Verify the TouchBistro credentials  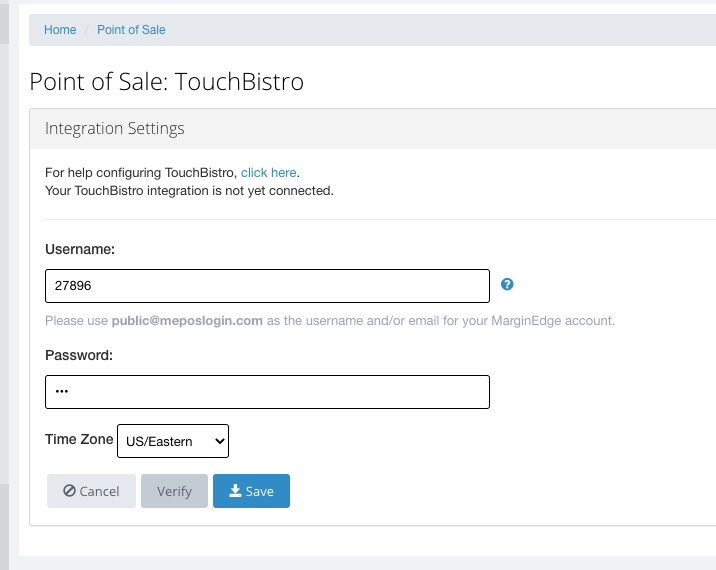(174, 491)
